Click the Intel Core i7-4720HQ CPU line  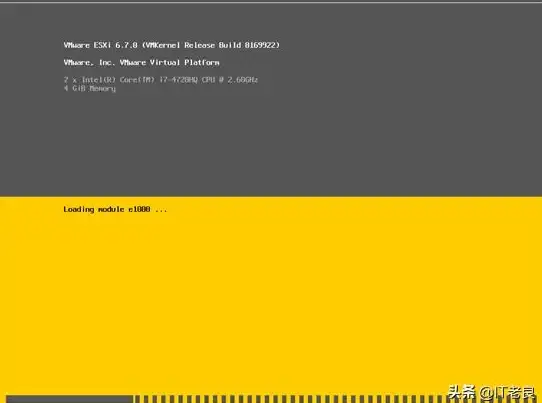pyautogui.click(x=161, y=80)
